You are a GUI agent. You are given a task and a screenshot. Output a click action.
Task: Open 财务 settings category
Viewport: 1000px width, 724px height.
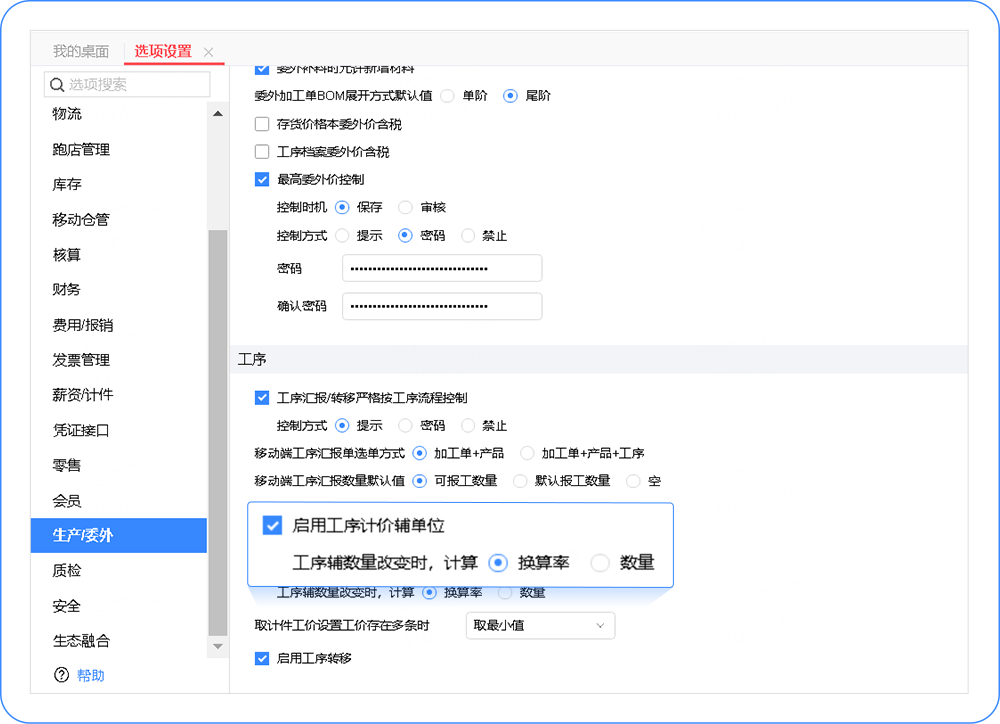point(67,290)
